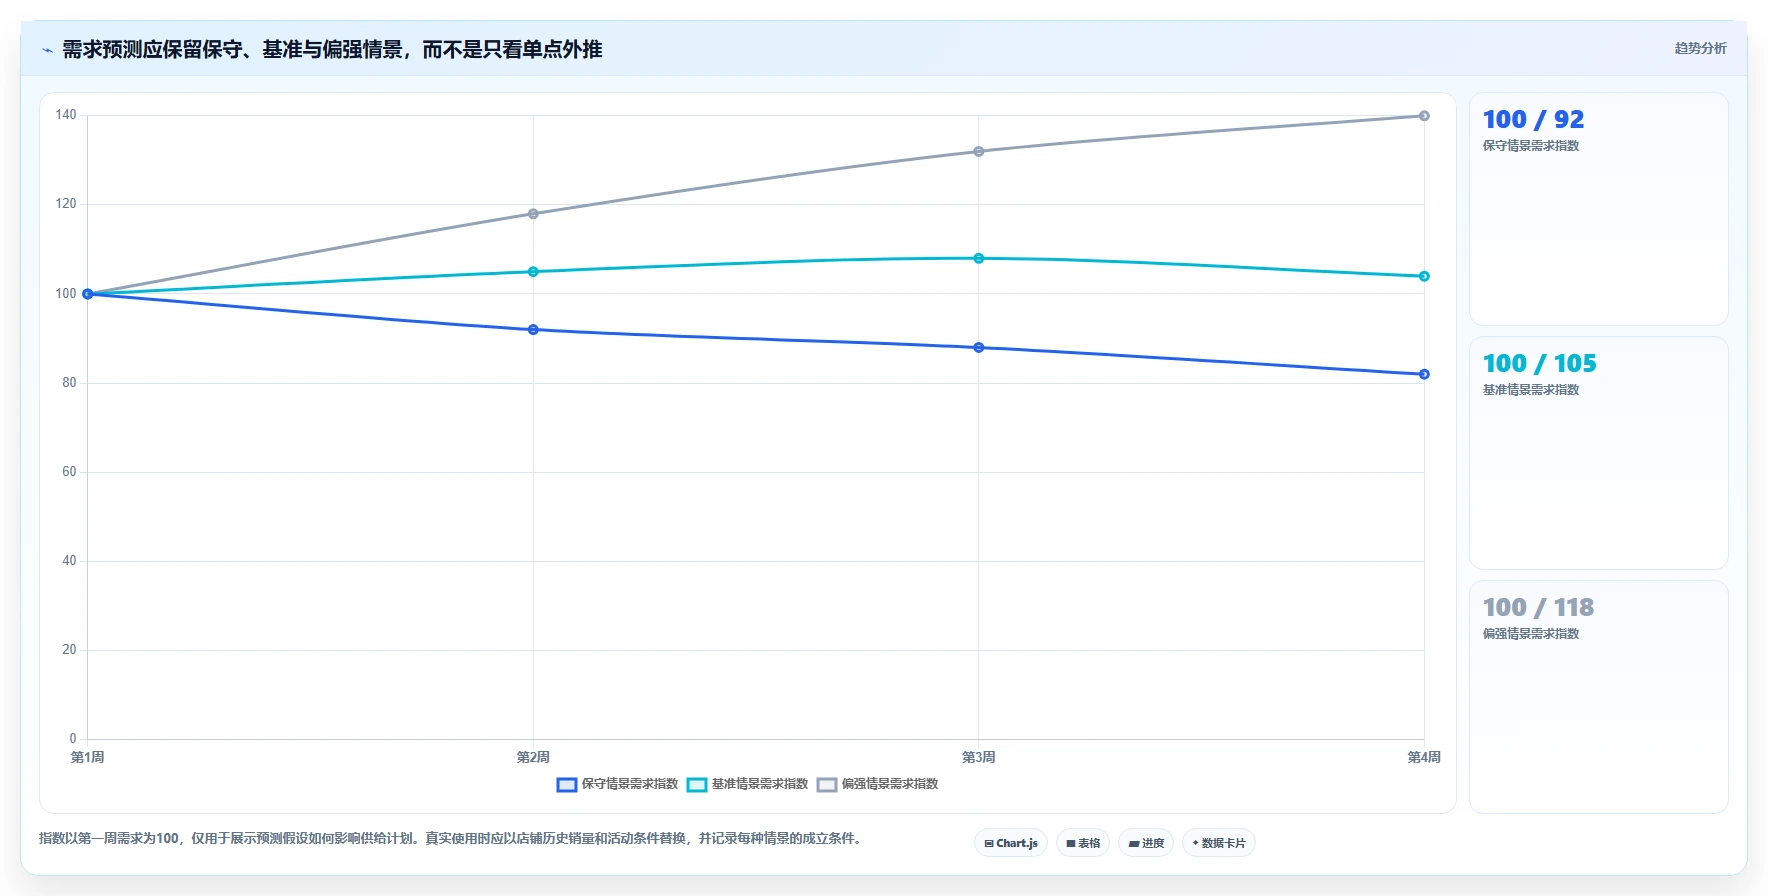The width and height of the screenshot is (1768, 896).
Task: Click the 100 y-axis label
Action: coord(66,293)
